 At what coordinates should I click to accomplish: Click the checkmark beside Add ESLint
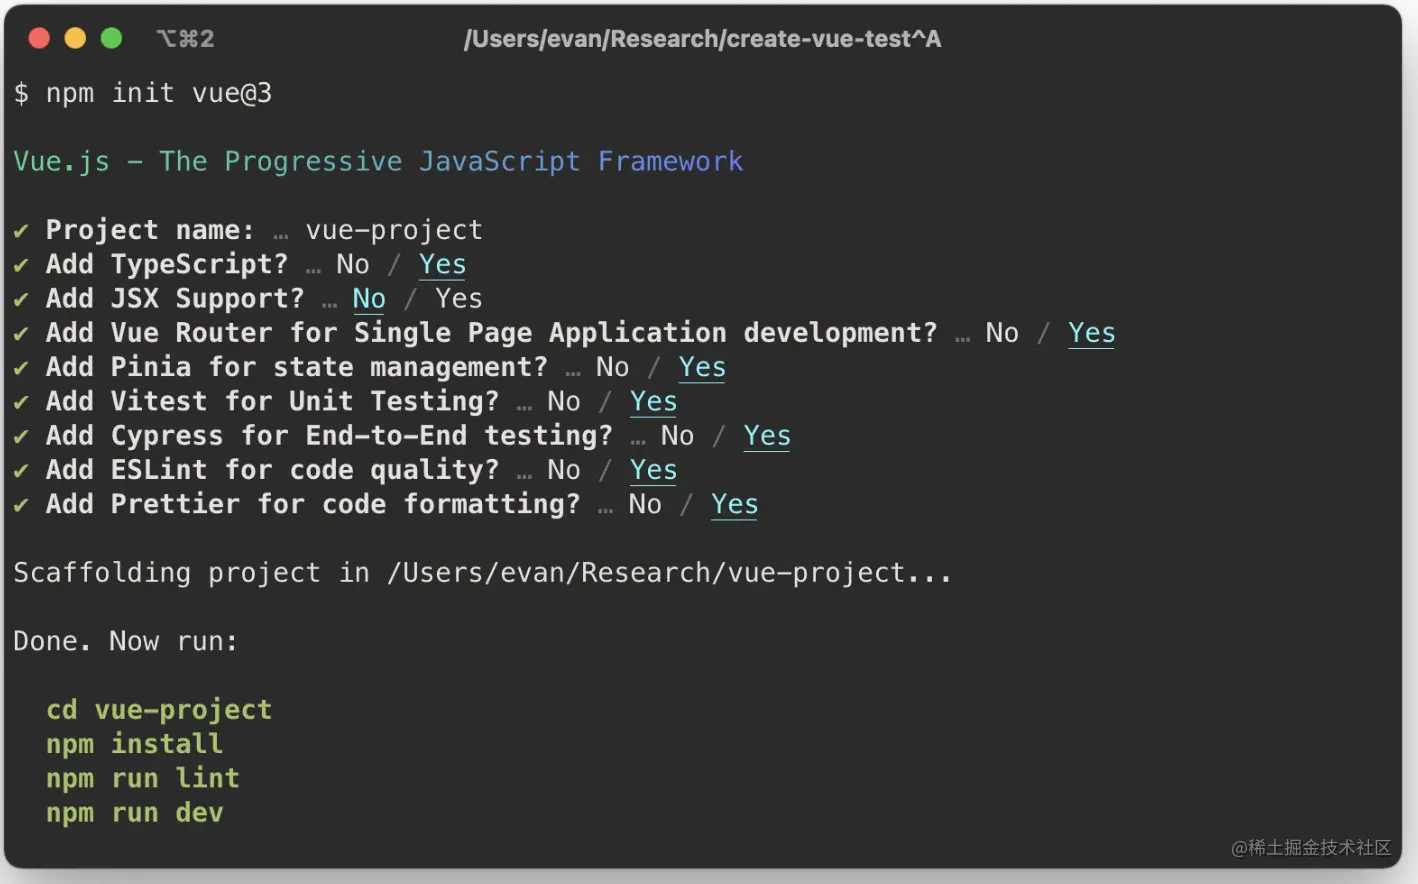(21, 471)
